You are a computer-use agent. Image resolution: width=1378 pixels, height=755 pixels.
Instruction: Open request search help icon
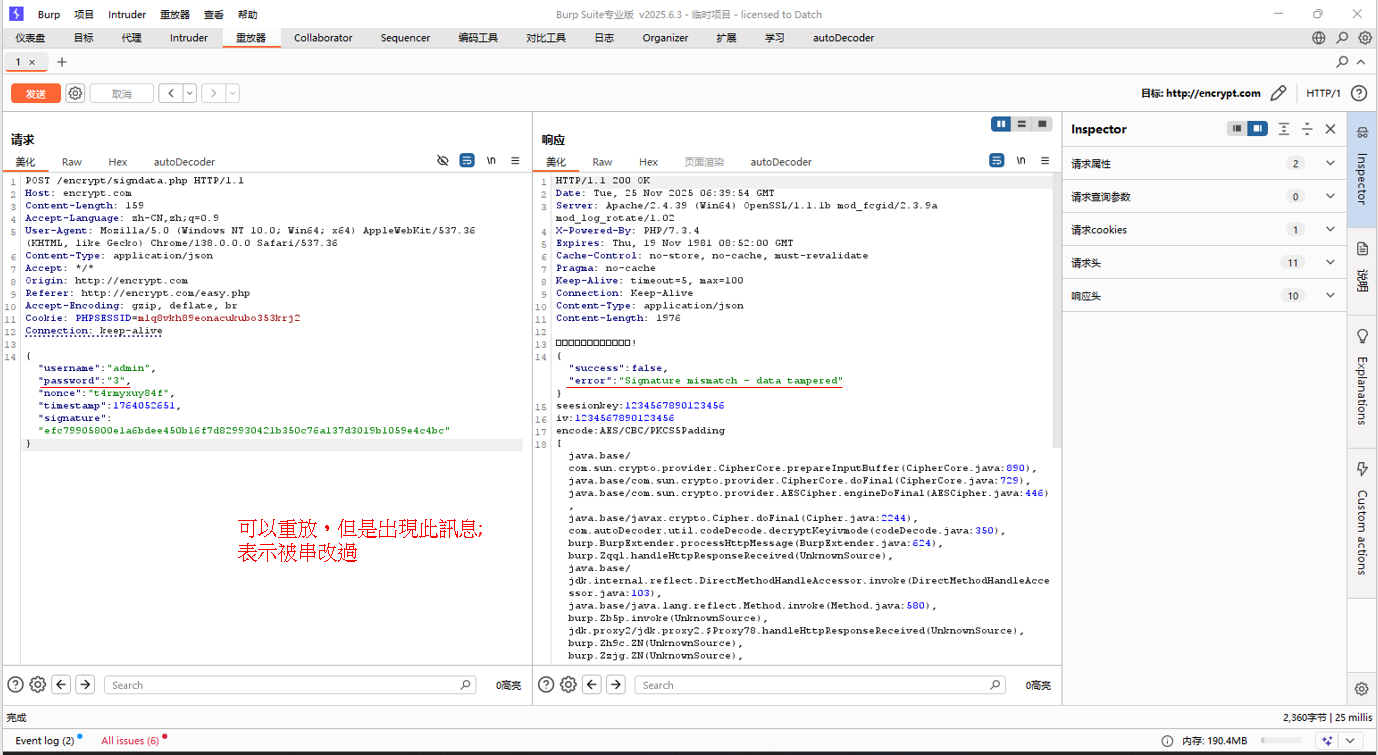pyautogui.click(x=15, y=685)
